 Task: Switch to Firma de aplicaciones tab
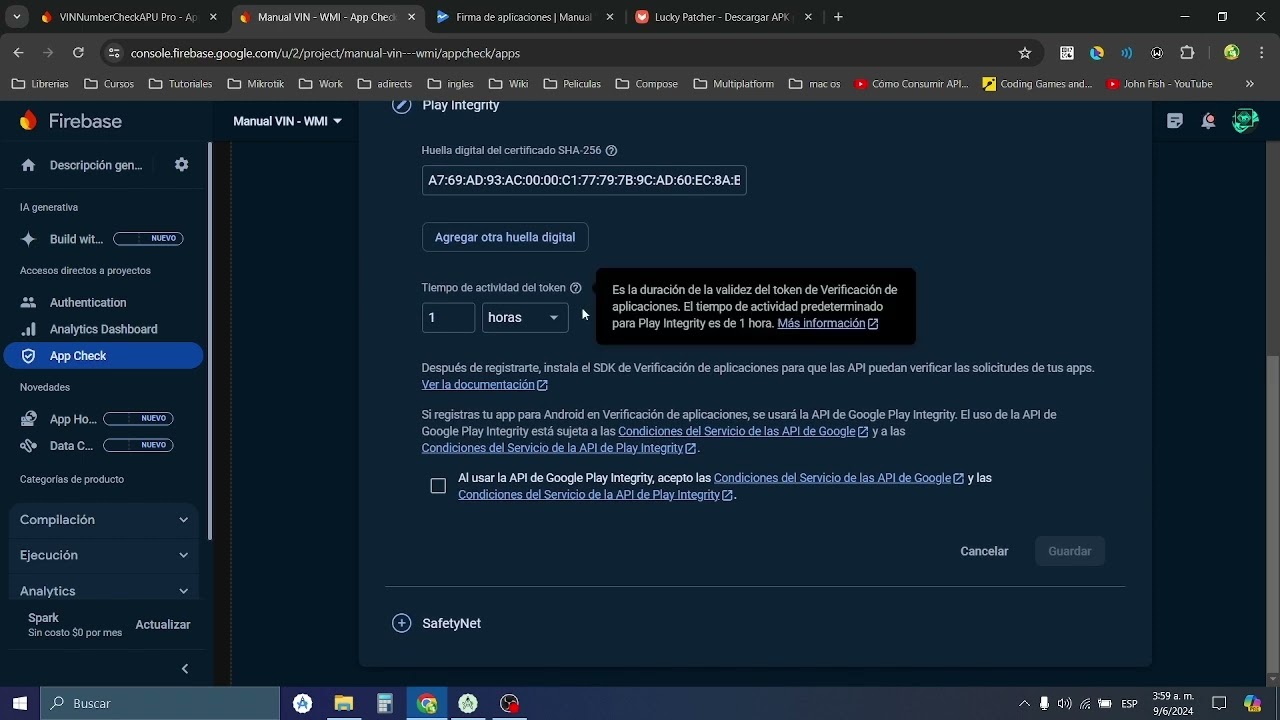(524, 17)
